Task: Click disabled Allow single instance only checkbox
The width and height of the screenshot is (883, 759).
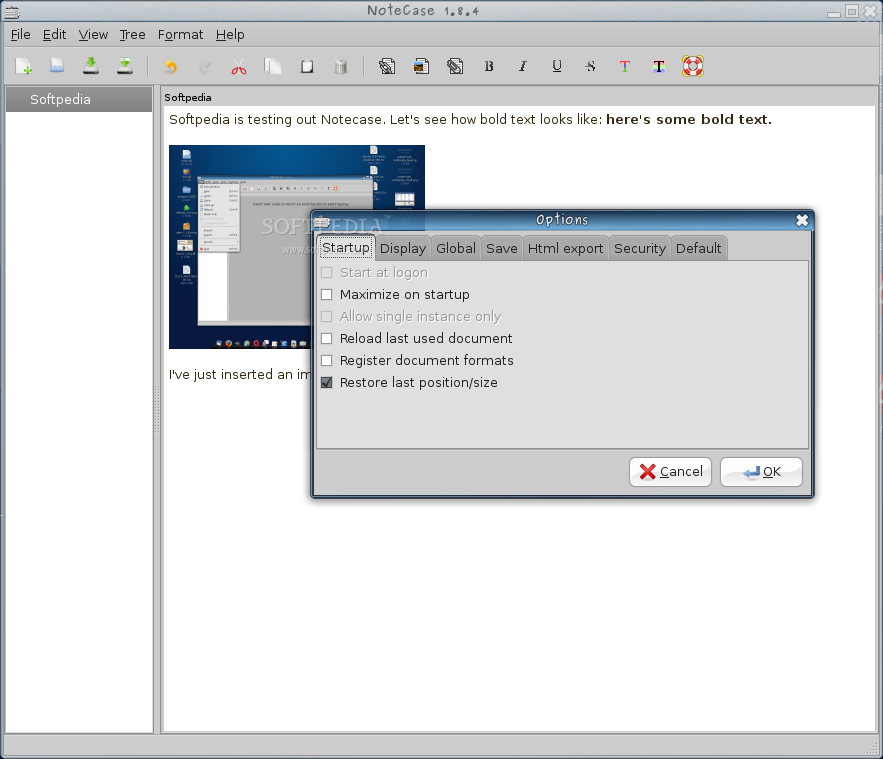Action: [x=327, y=316]
